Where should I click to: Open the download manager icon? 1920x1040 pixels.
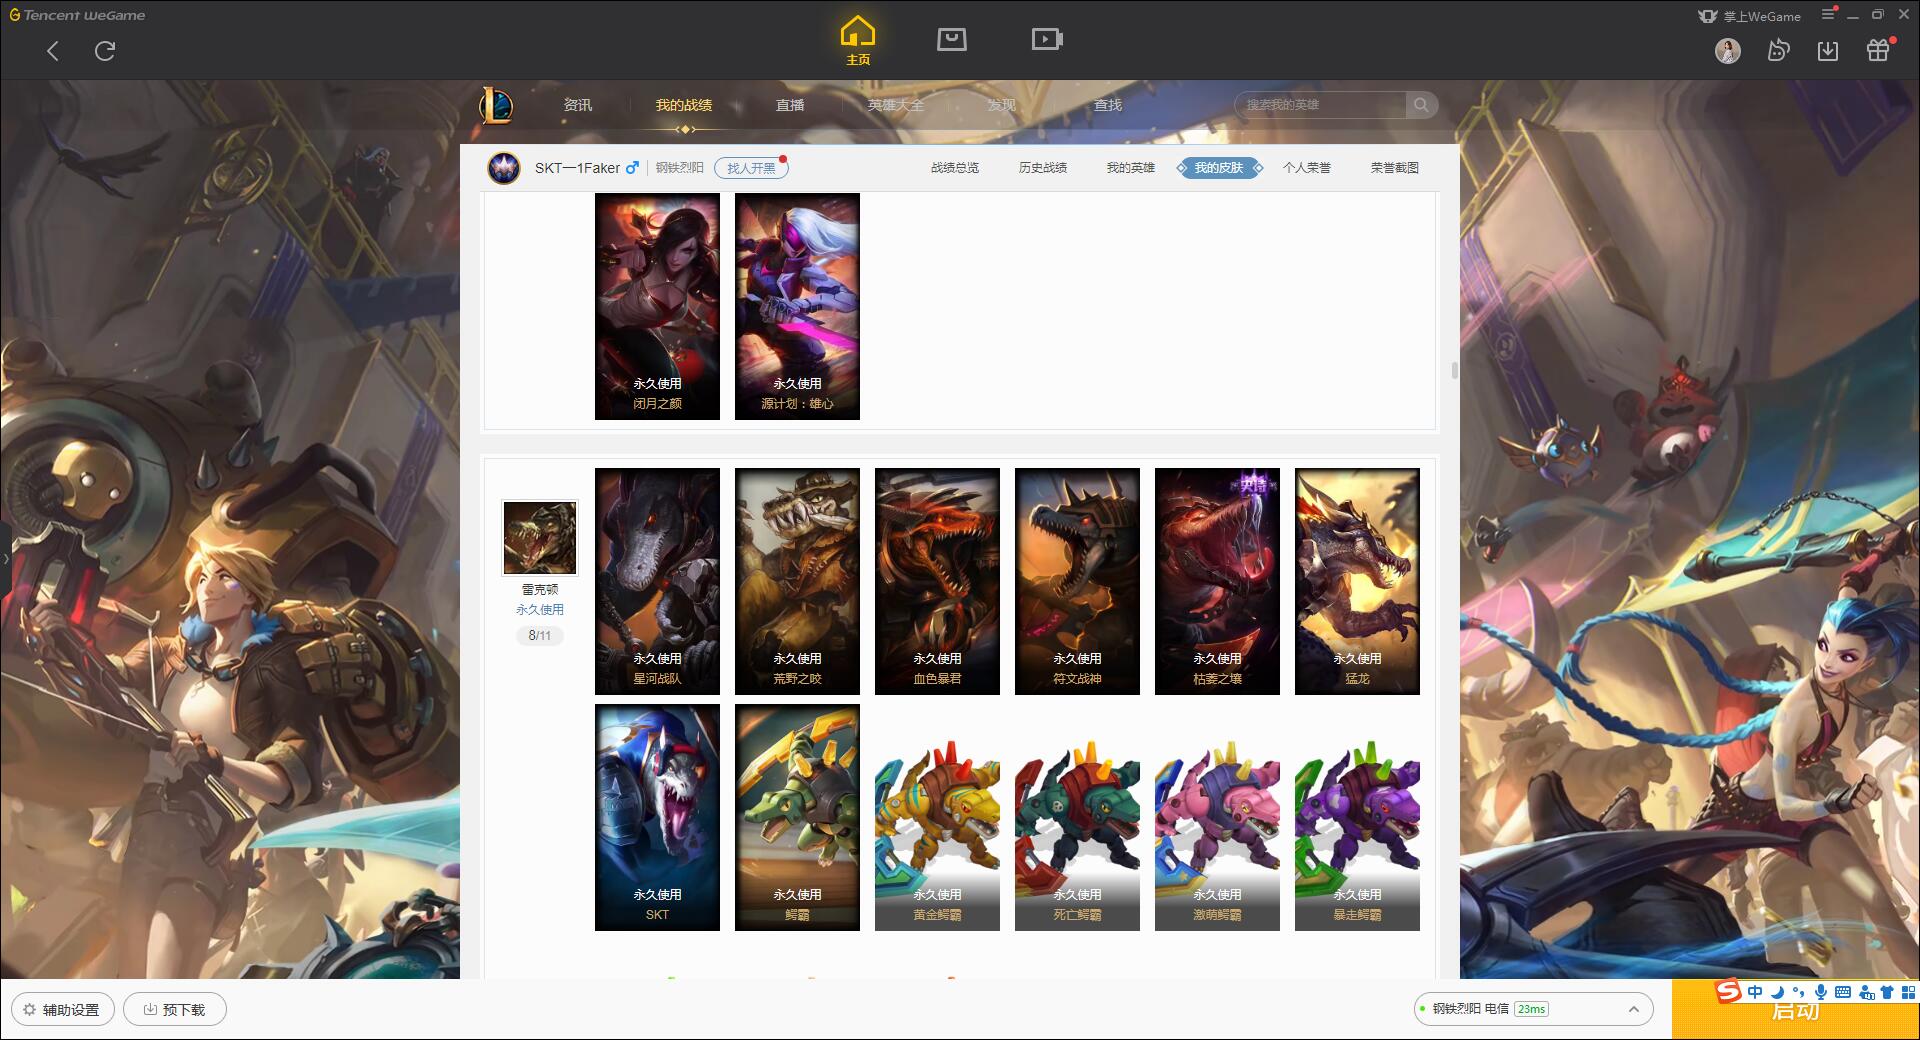[x=1828, y=51]
